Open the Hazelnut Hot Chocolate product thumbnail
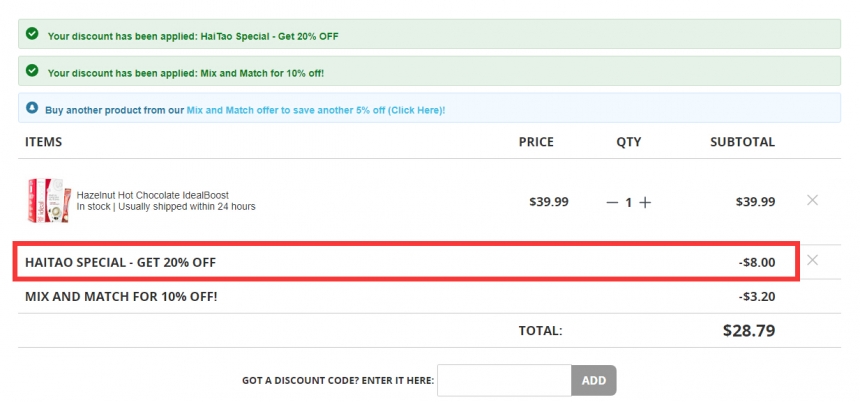Viewport: 860px width, 402px height. pyautogui.click(x=49, y=200)
